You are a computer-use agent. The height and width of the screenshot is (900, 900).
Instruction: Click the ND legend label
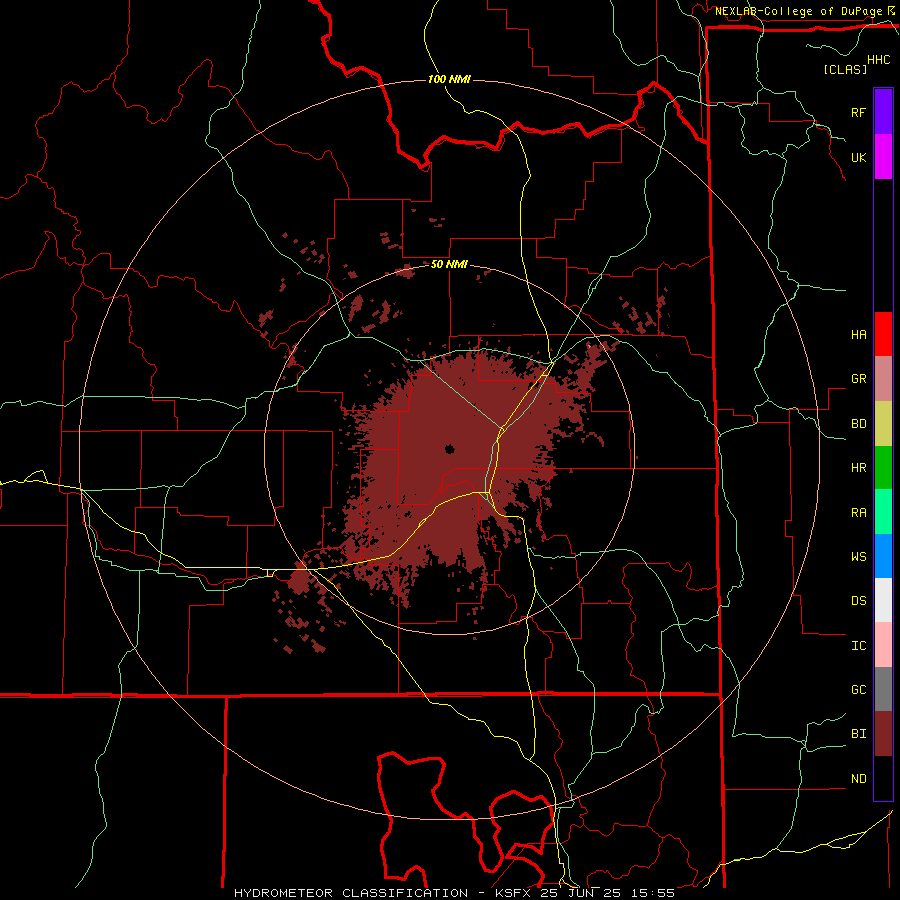(859, 778)
